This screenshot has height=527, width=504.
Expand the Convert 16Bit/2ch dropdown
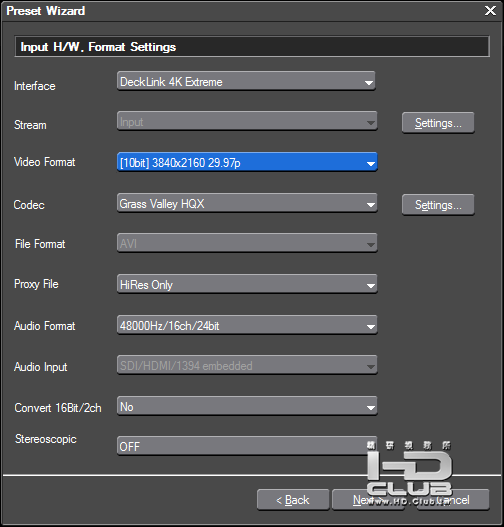pos(247,406)
